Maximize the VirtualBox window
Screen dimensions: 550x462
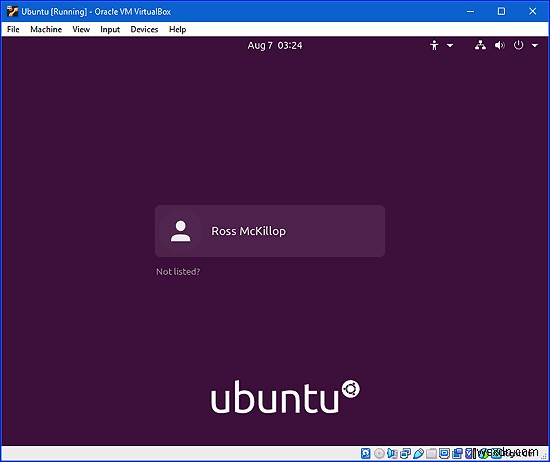click(x=502, y=12)
